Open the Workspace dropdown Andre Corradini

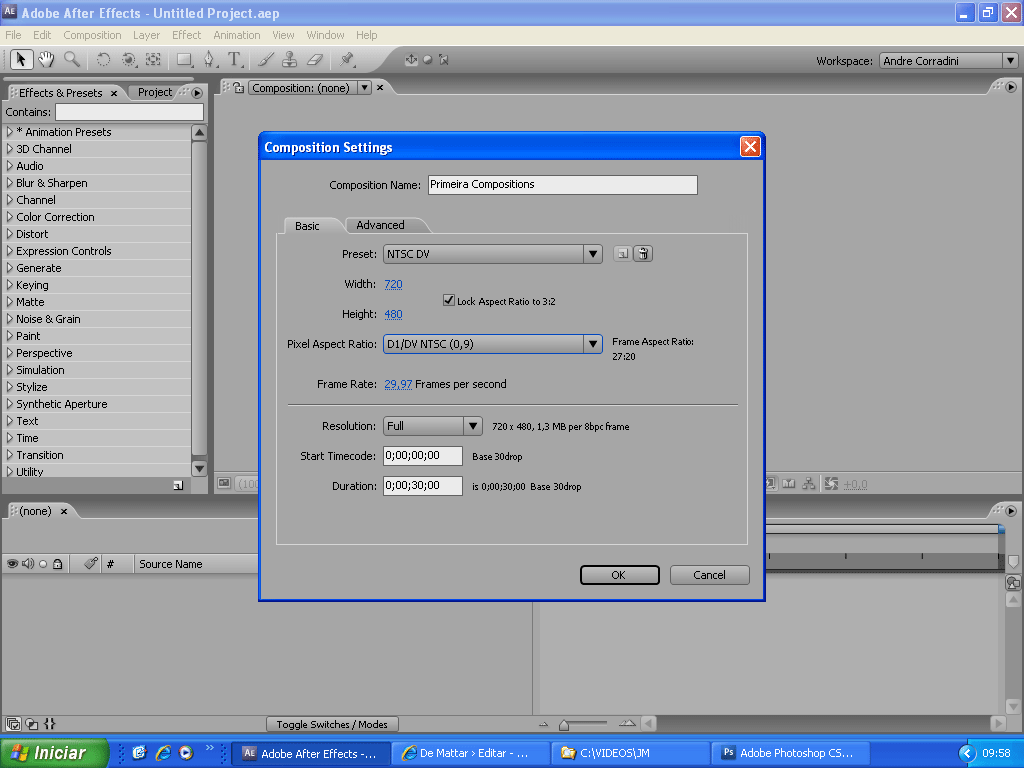[949, 61]
